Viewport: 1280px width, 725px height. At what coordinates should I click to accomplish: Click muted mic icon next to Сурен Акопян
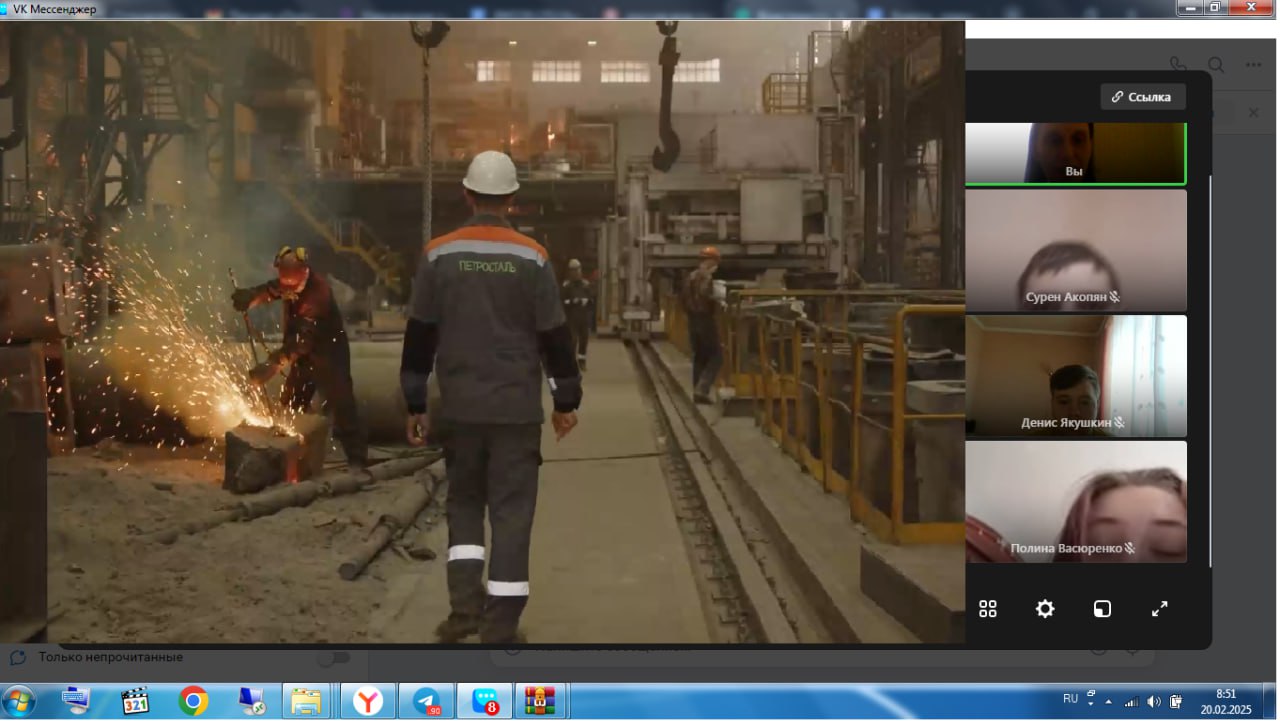coord(1115,297)
